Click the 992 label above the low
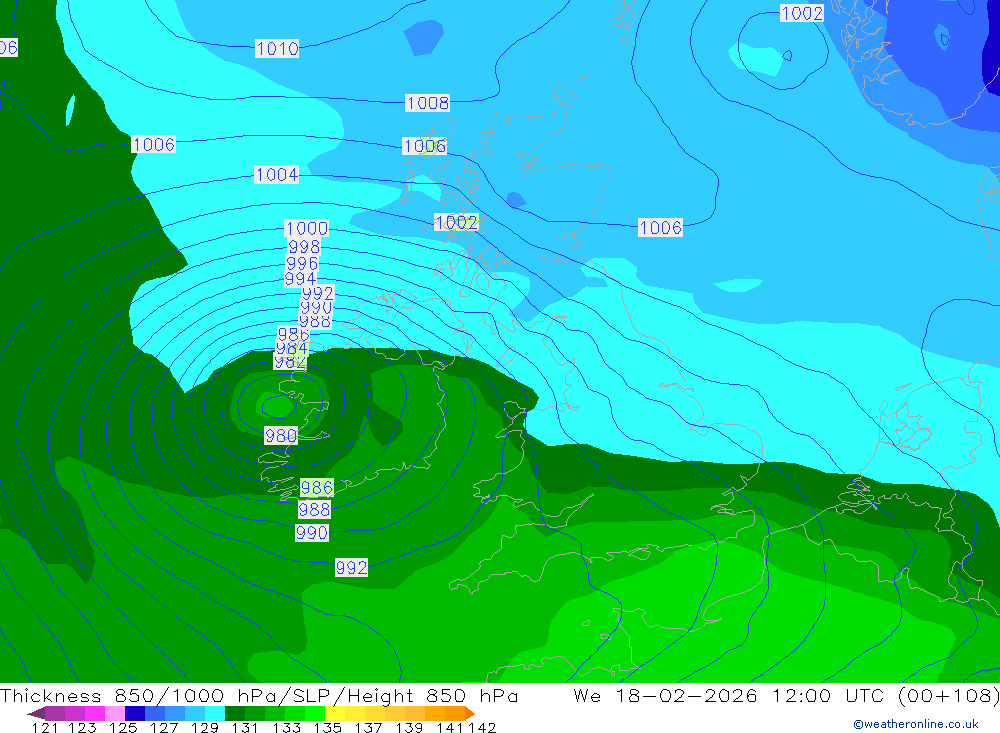 [x=318, y=293]
